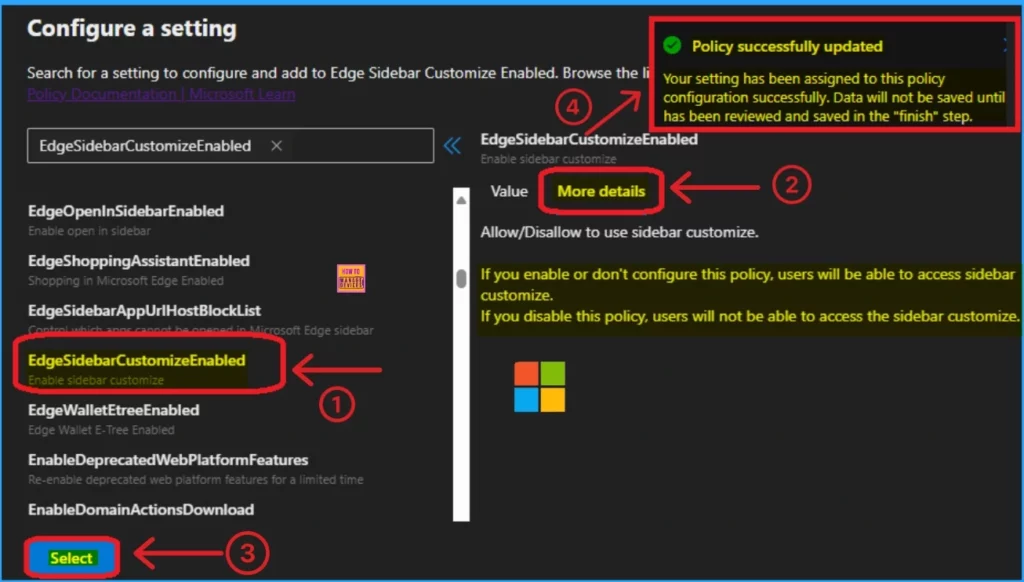Open Policy Documentation Microsoft Learn link
This screenshot has height=582, width=1024.
(161, 94)
